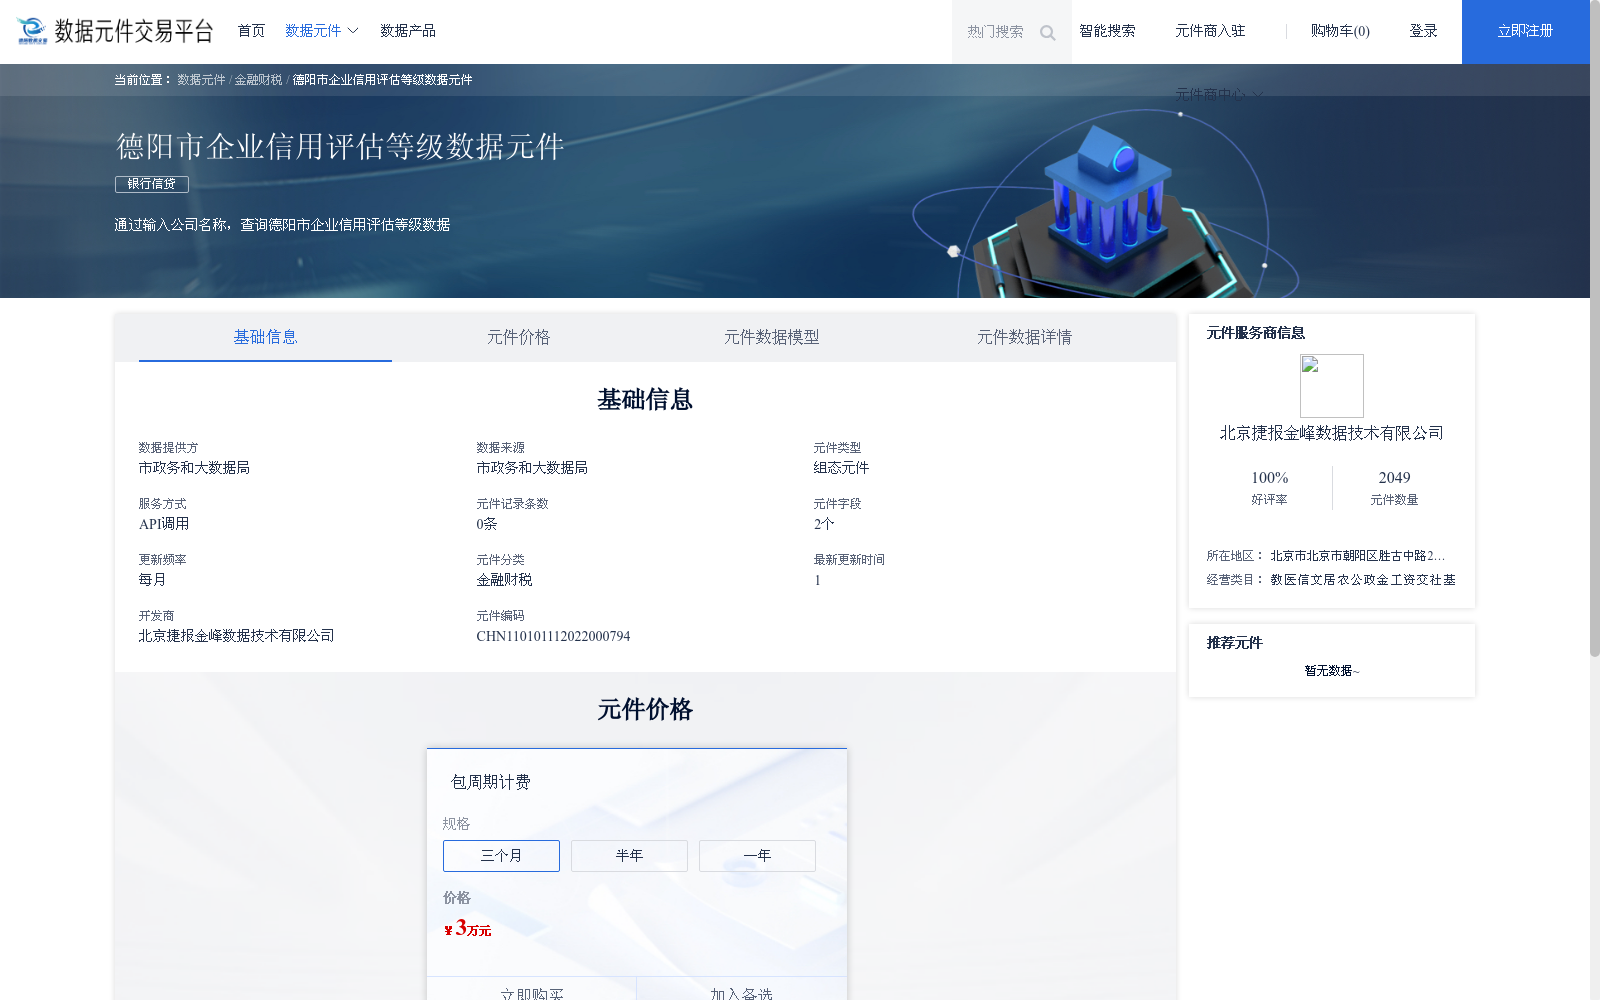Click 北京捷报金峰数据技术有限公司 provider link
The image size is (1600, 1000).
1331,433
